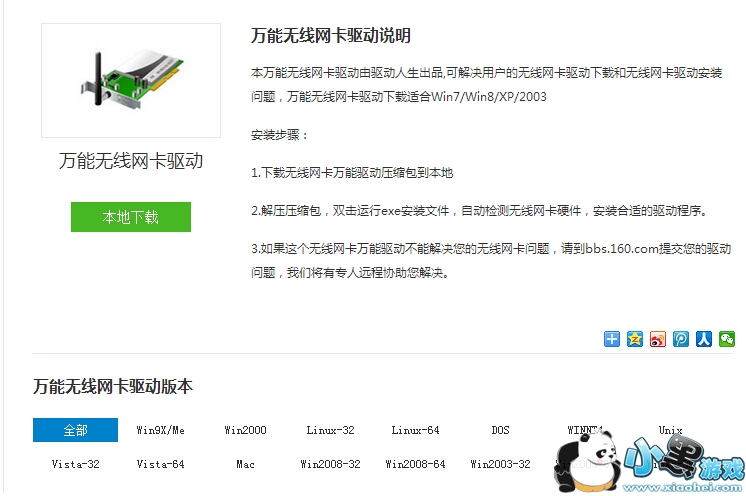This screenshot has width=746, height=496.
Task: Select the Vista-32 version filter
Action: pos(75,464)
